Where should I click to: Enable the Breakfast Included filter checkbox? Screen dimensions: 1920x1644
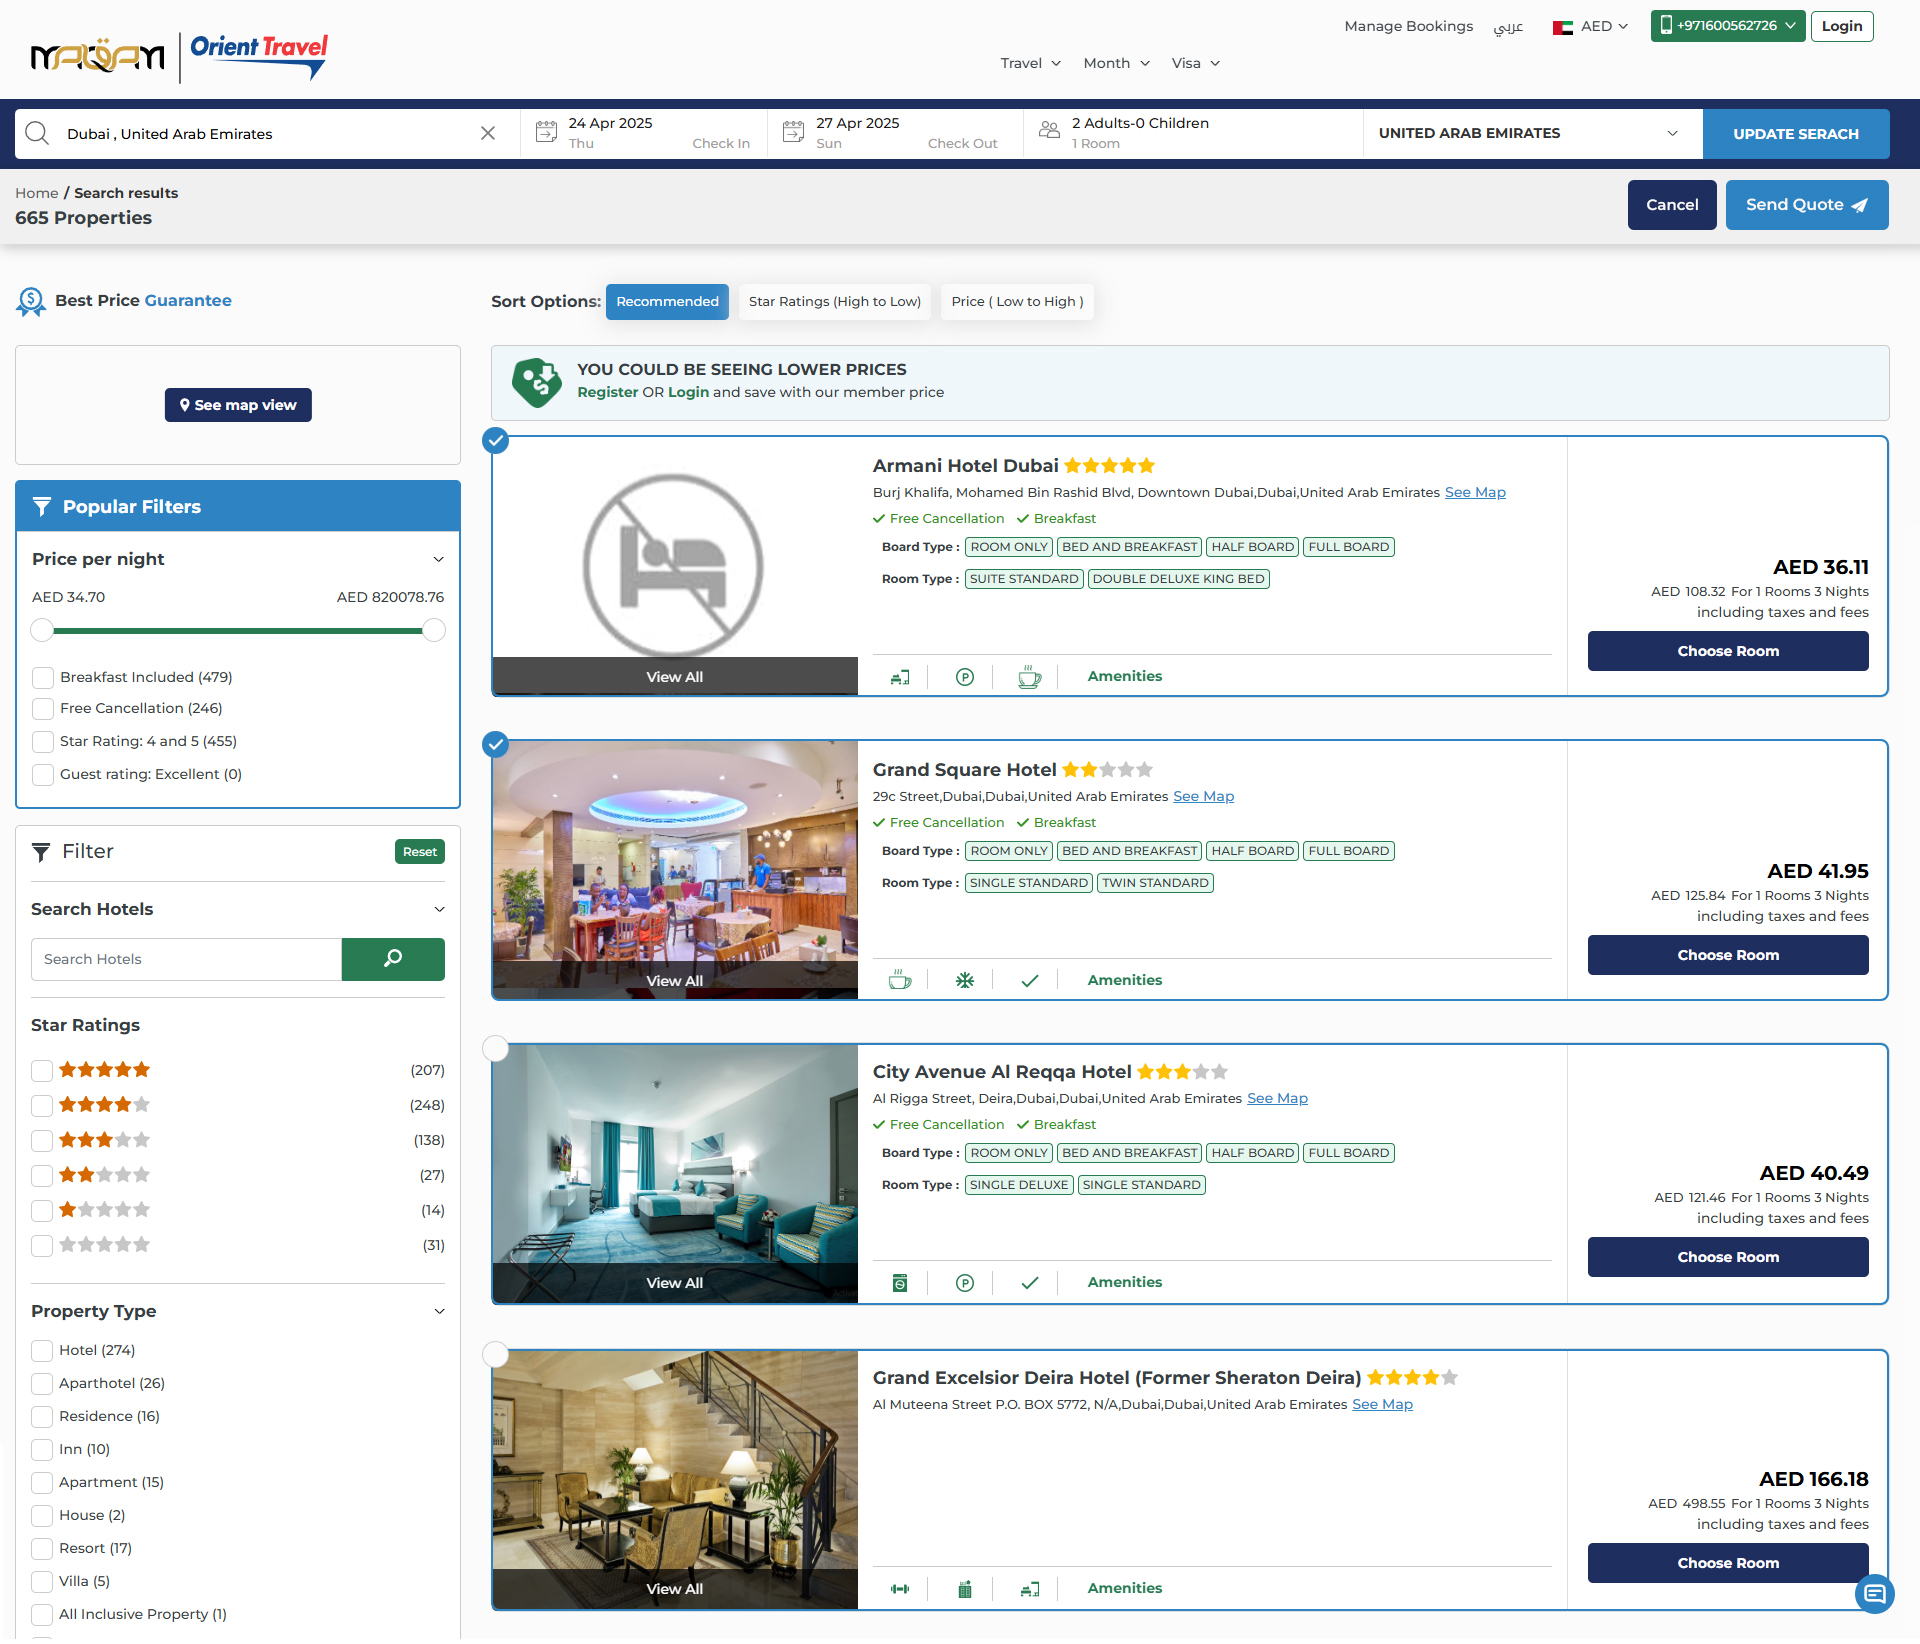(x=43, y=678)
